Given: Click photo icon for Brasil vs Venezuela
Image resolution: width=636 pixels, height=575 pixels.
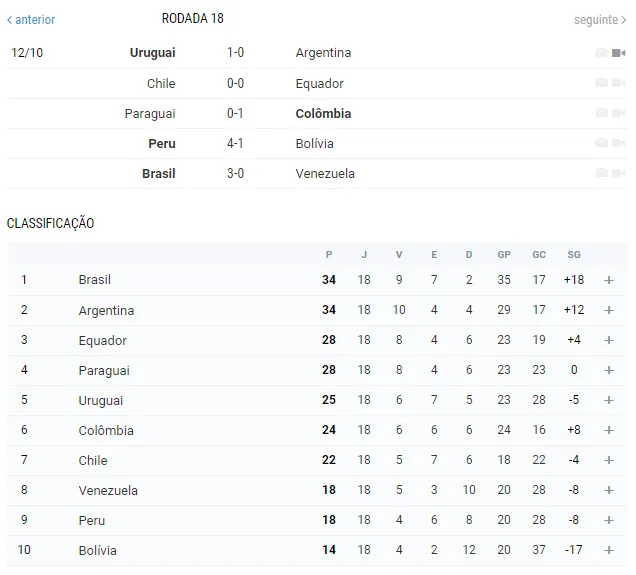Looking at the screenshot, I should 602,173.
